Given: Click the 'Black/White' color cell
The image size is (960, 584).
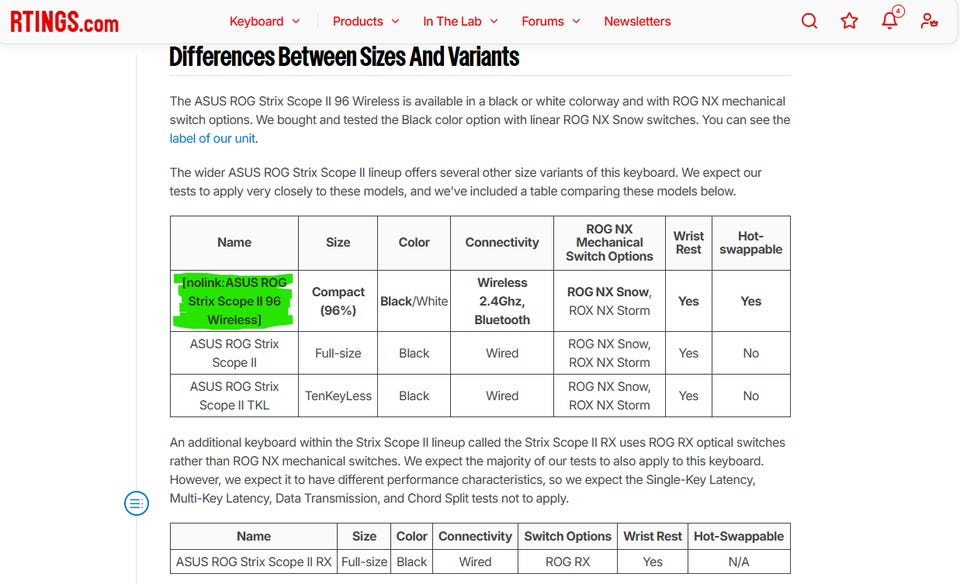Looking at the screenshot, I should point(414,301).
